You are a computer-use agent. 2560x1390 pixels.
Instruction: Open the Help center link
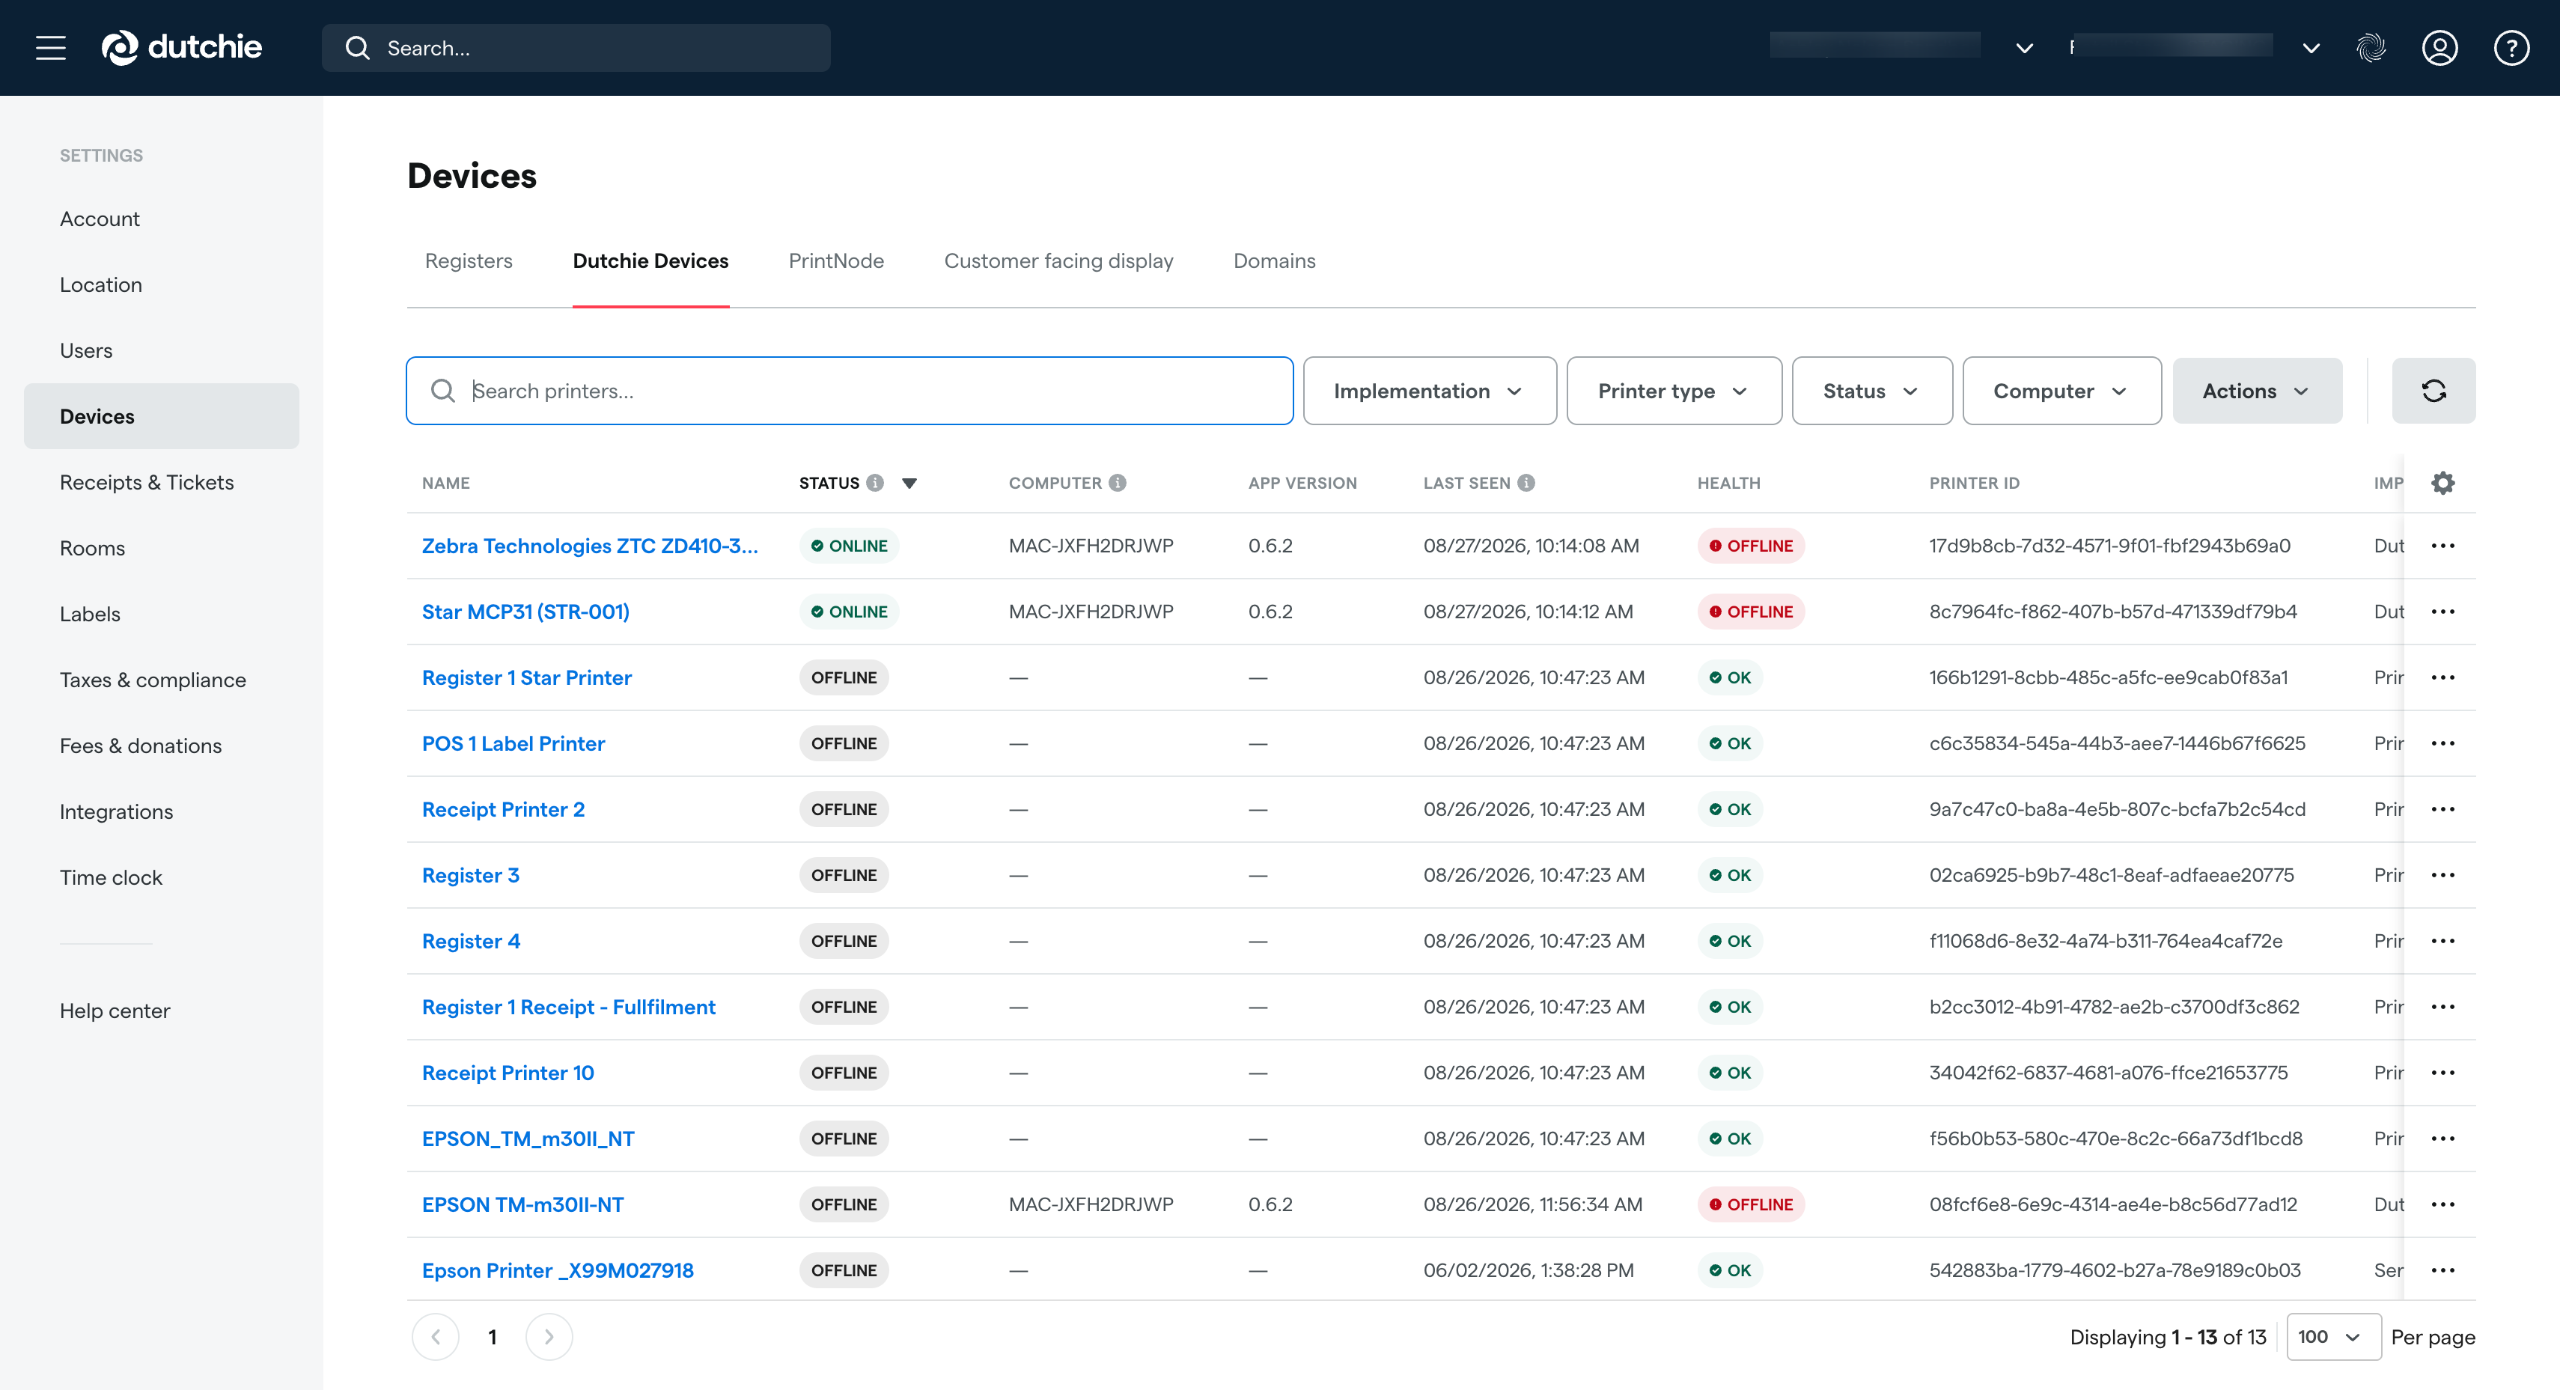coord(115,1011)
